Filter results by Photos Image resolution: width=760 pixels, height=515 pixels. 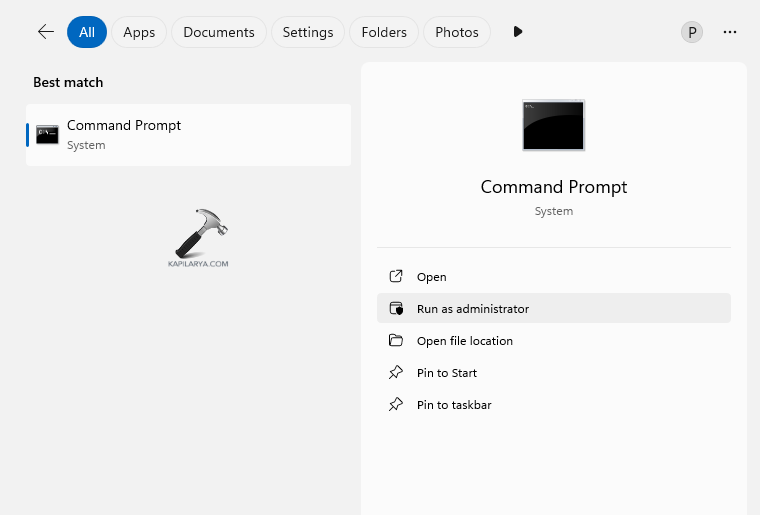(457, 32)
